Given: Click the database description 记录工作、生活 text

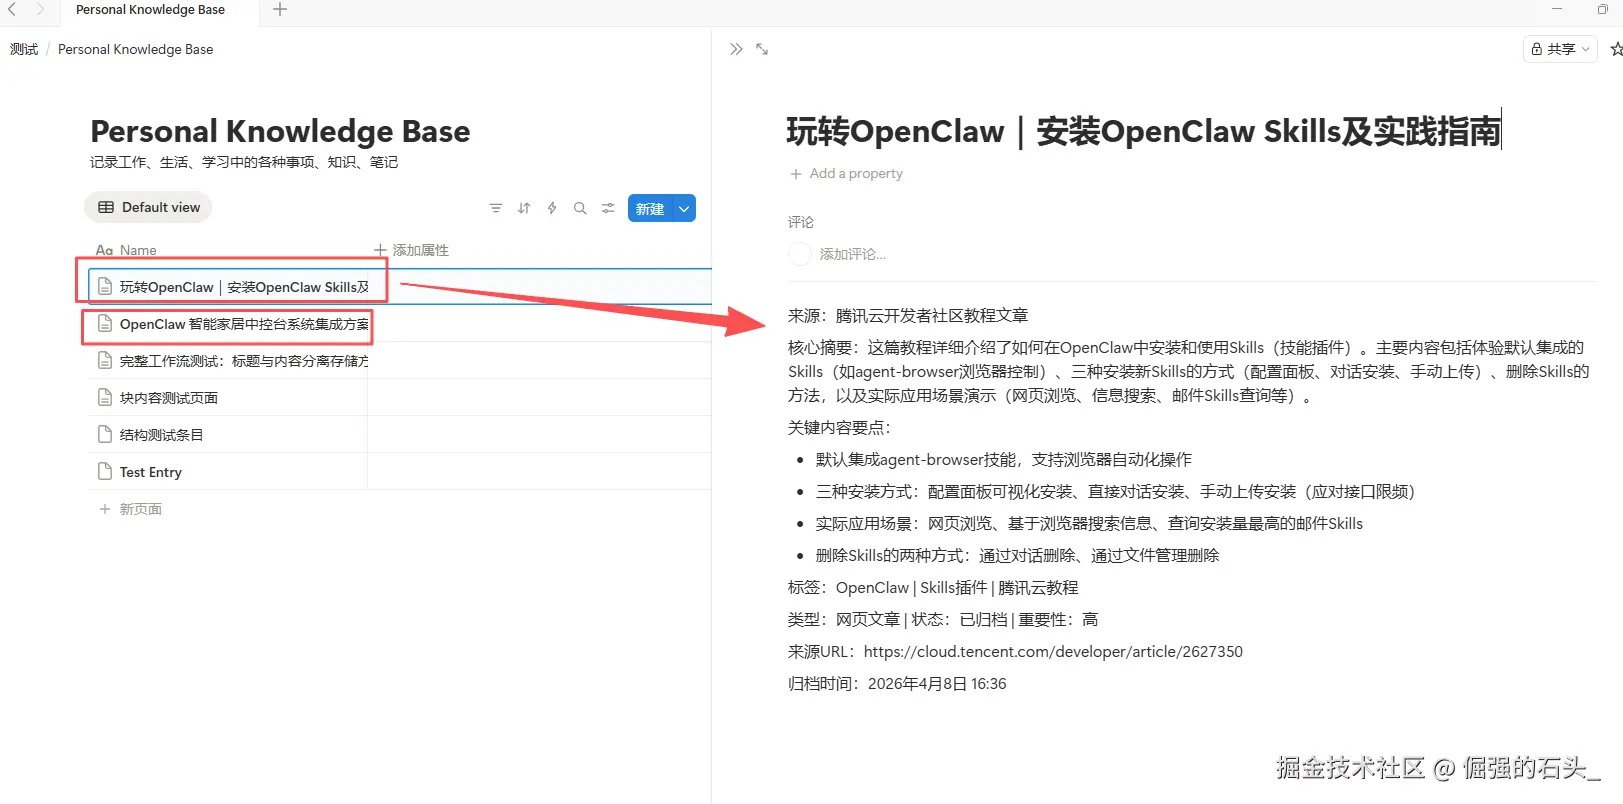Looking at the screenshot, I should [x=244, y=162].
